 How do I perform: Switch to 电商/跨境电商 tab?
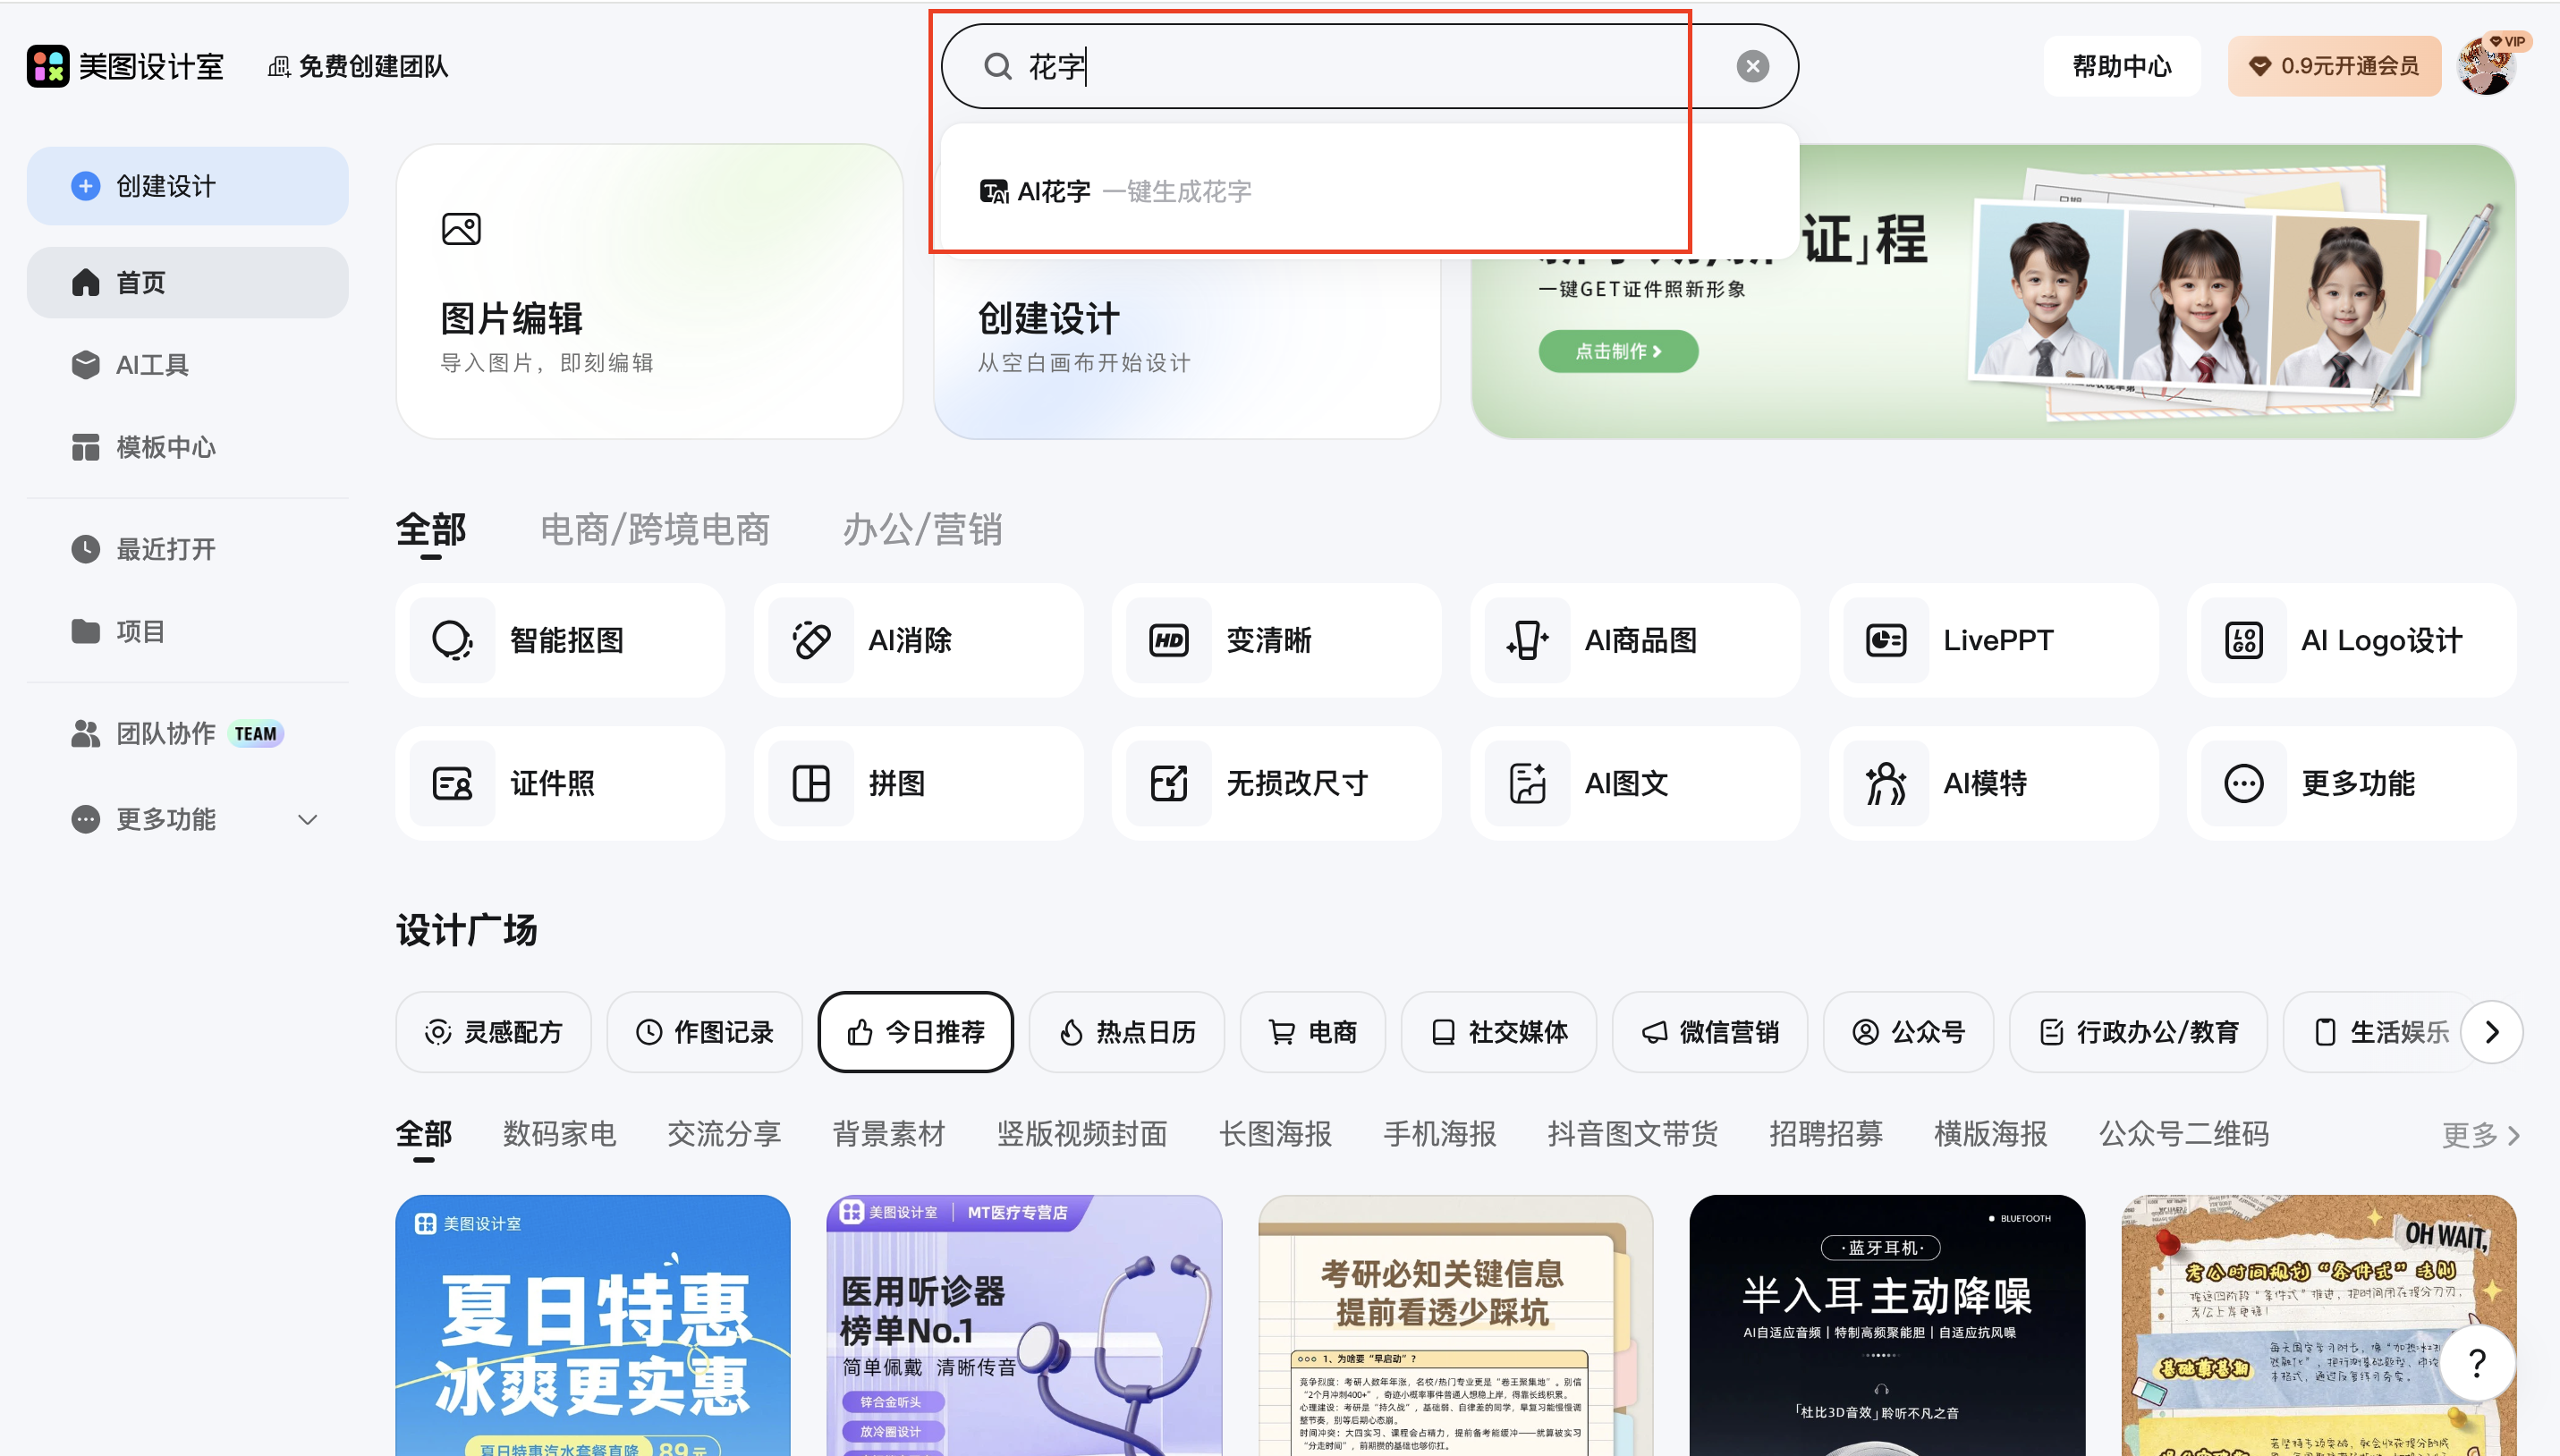point(655,530)
